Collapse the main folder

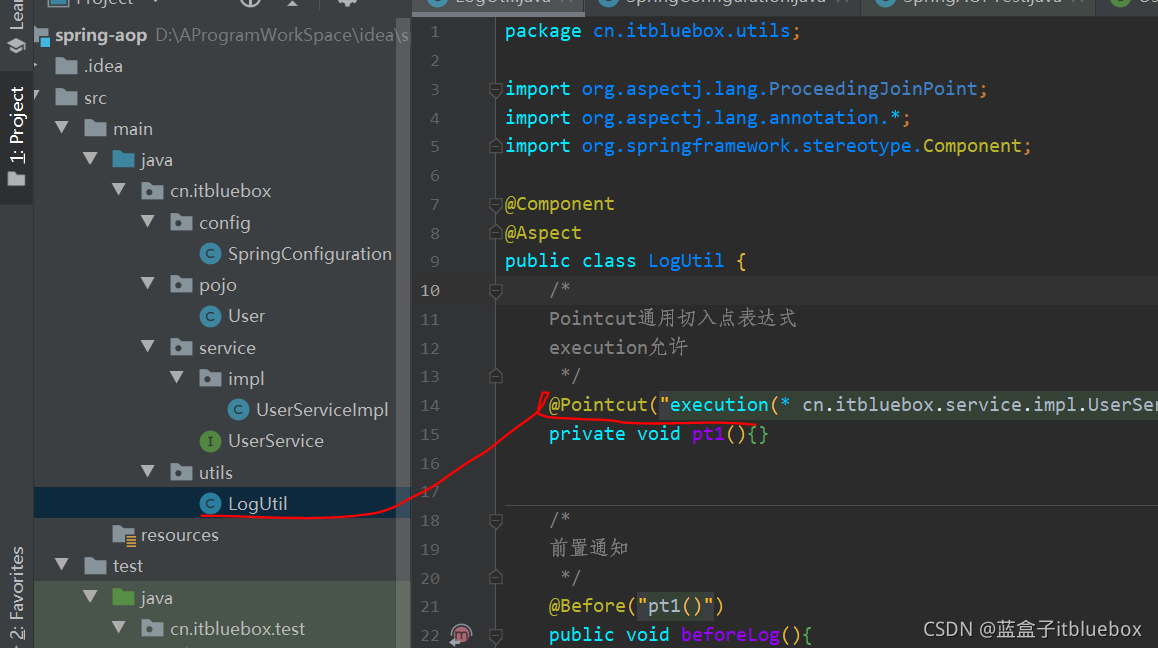click(x=63, y=128)
